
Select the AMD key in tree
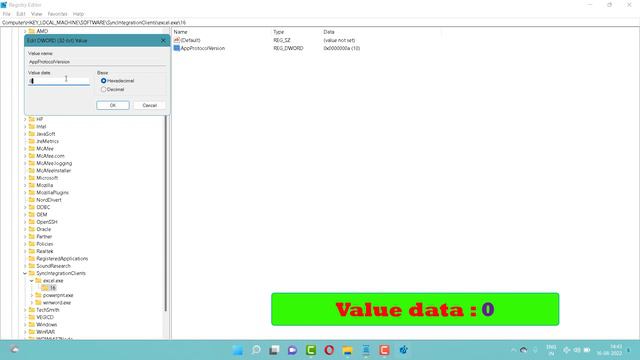pos(42,31)
